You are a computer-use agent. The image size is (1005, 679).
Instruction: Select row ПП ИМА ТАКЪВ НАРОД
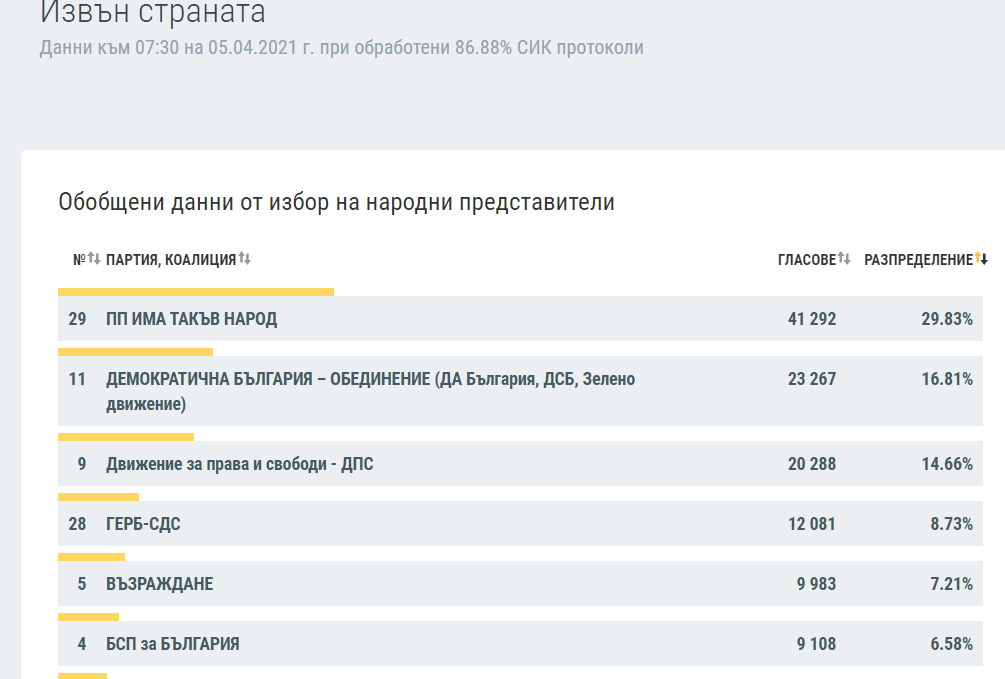pyautogui.click(x=520, y=319)
